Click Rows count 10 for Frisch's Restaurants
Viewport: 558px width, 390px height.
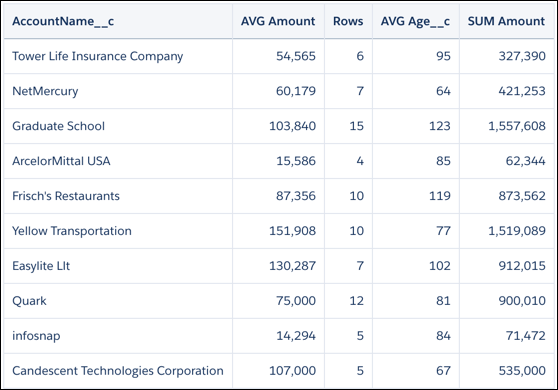(x=357, y=196)
